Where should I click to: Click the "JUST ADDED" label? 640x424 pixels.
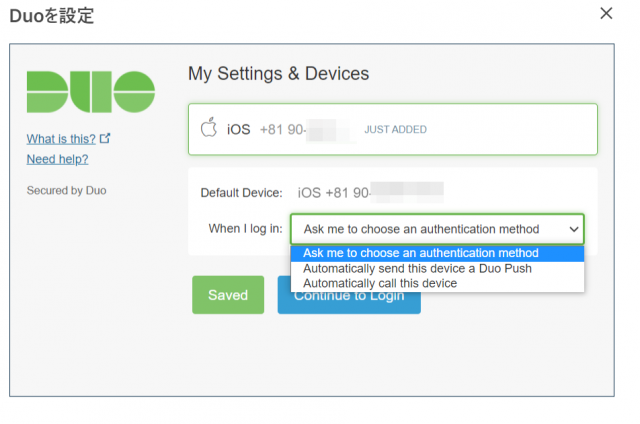[395, 130]
